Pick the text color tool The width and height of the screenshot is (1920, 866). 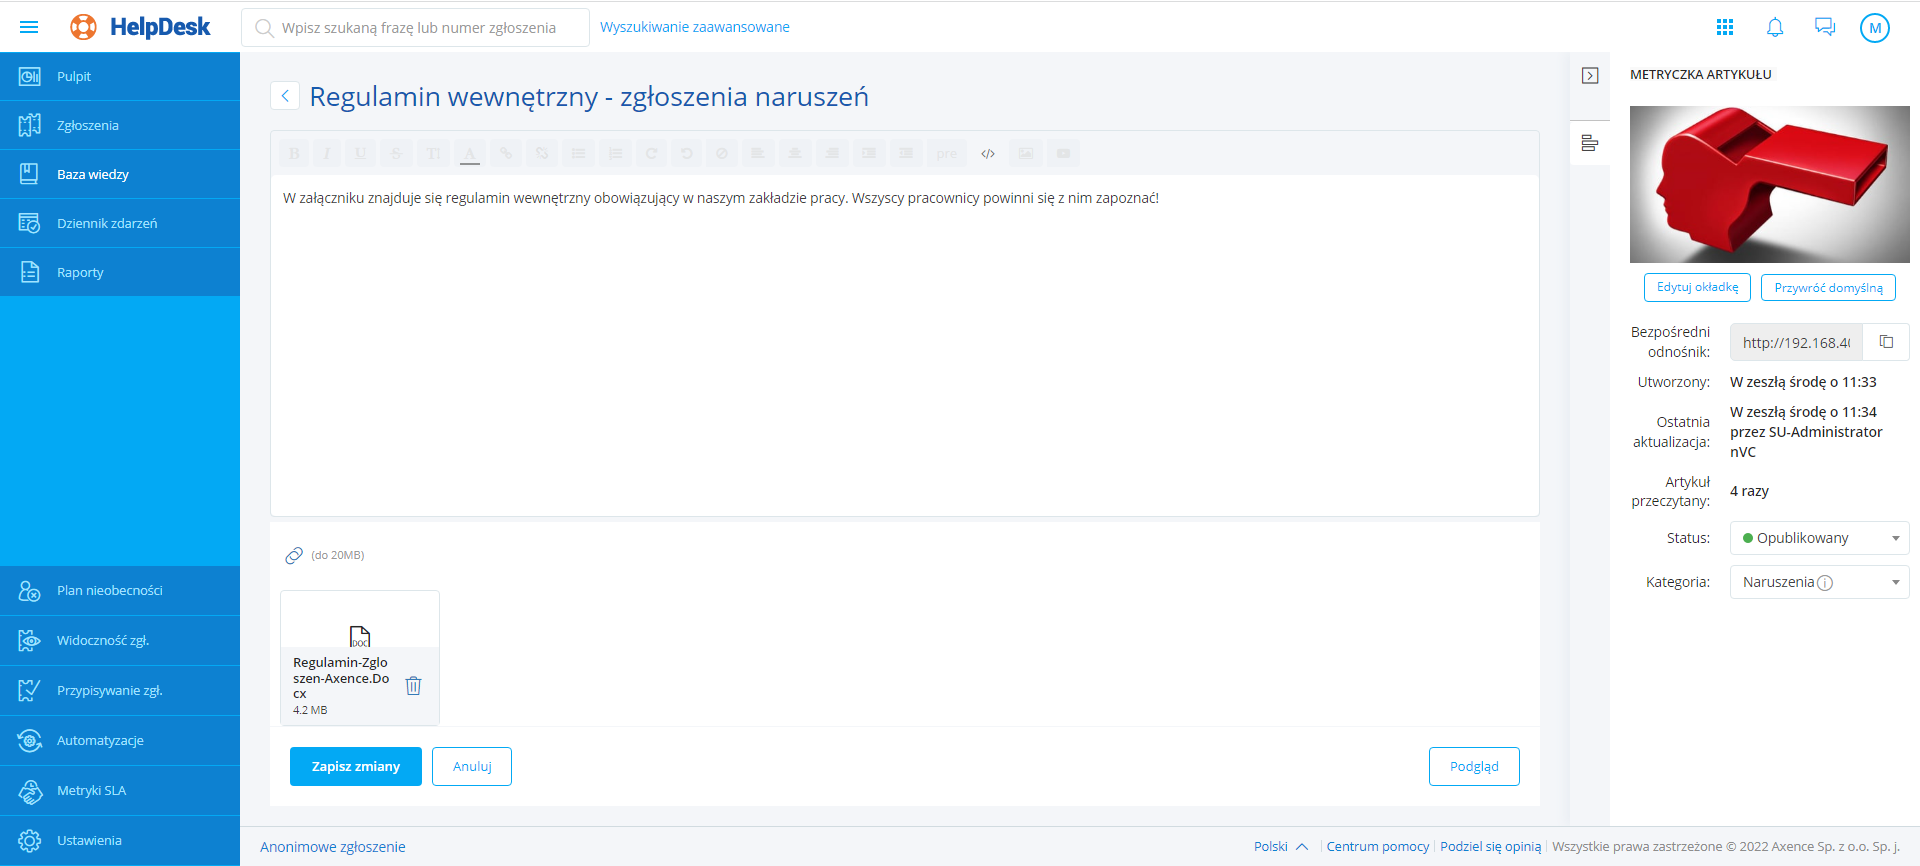(469, 154)
